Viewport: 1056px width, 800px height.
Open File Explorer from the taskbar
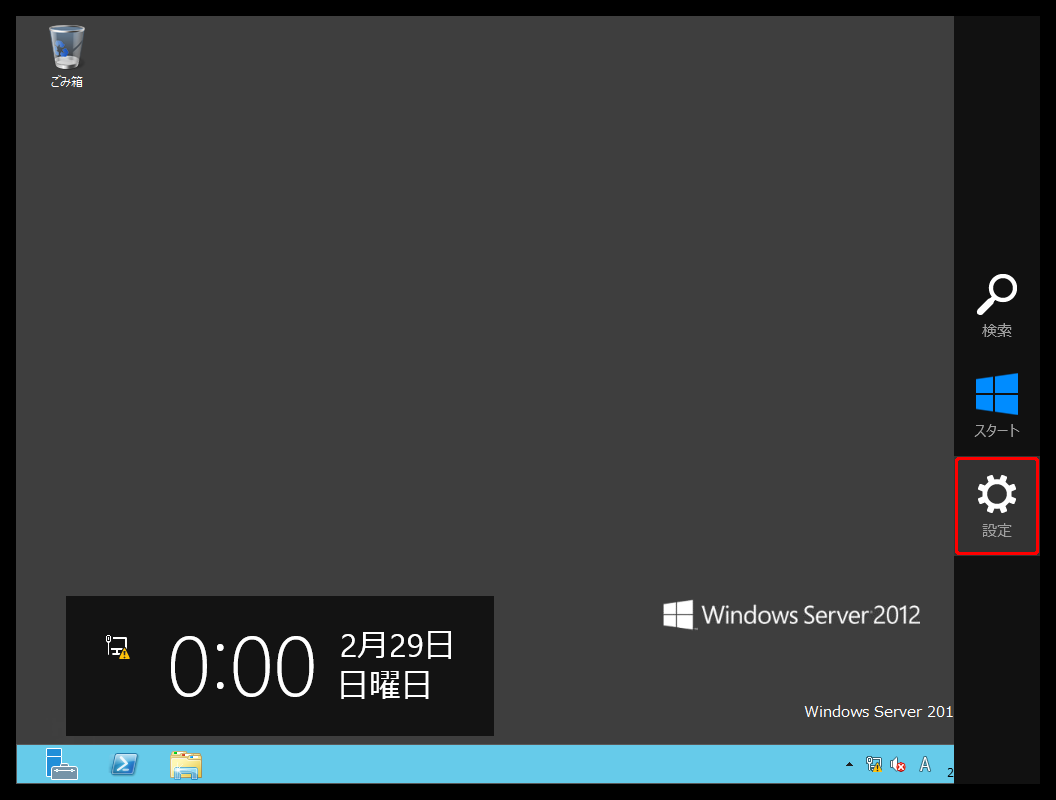coord(186,765)
